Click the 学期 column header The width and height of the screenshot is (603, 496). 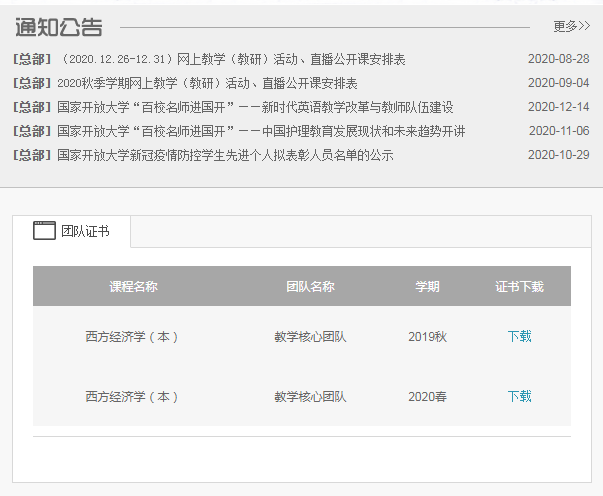point(427,287)
